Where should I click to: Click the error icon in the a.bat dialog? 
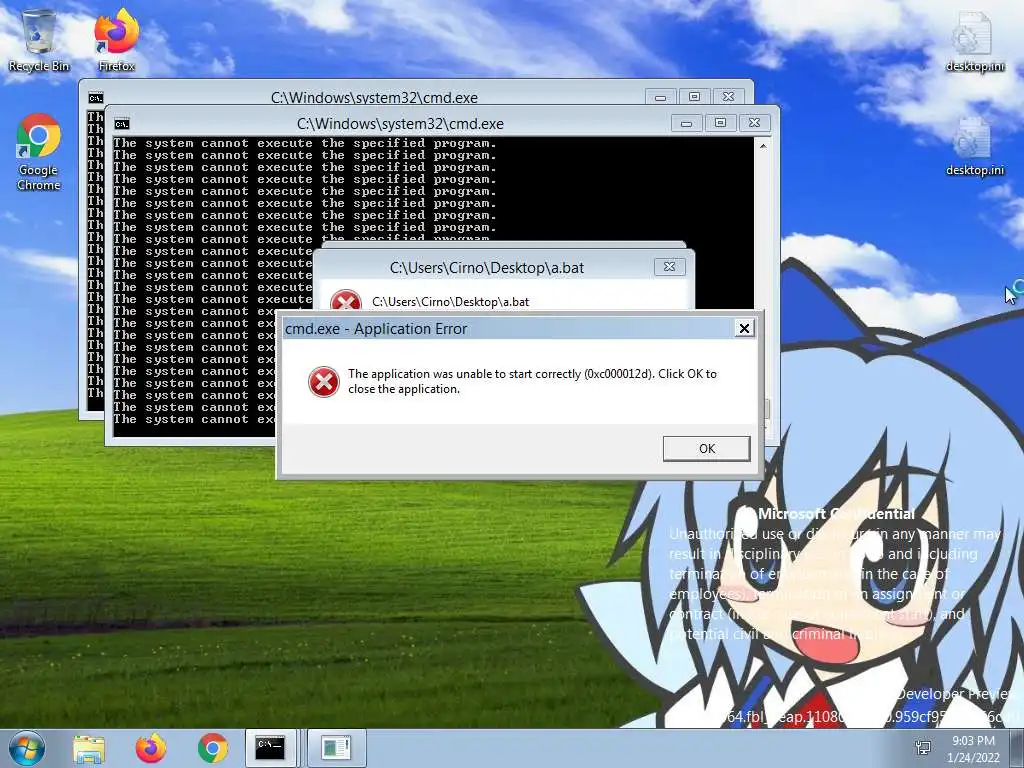[x=346, y=301]
